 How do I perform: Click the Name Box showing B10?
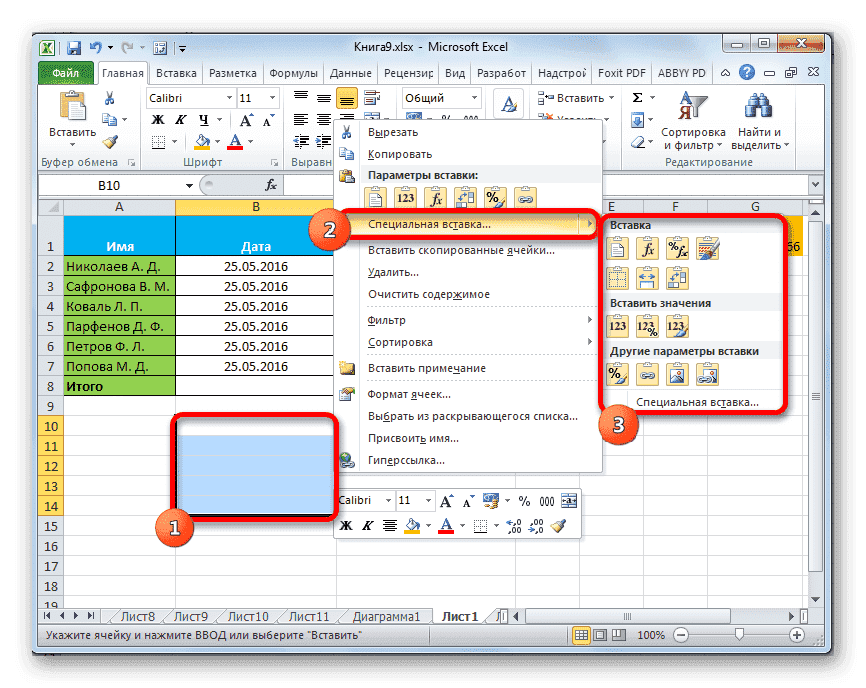click(x=110, y=185)
